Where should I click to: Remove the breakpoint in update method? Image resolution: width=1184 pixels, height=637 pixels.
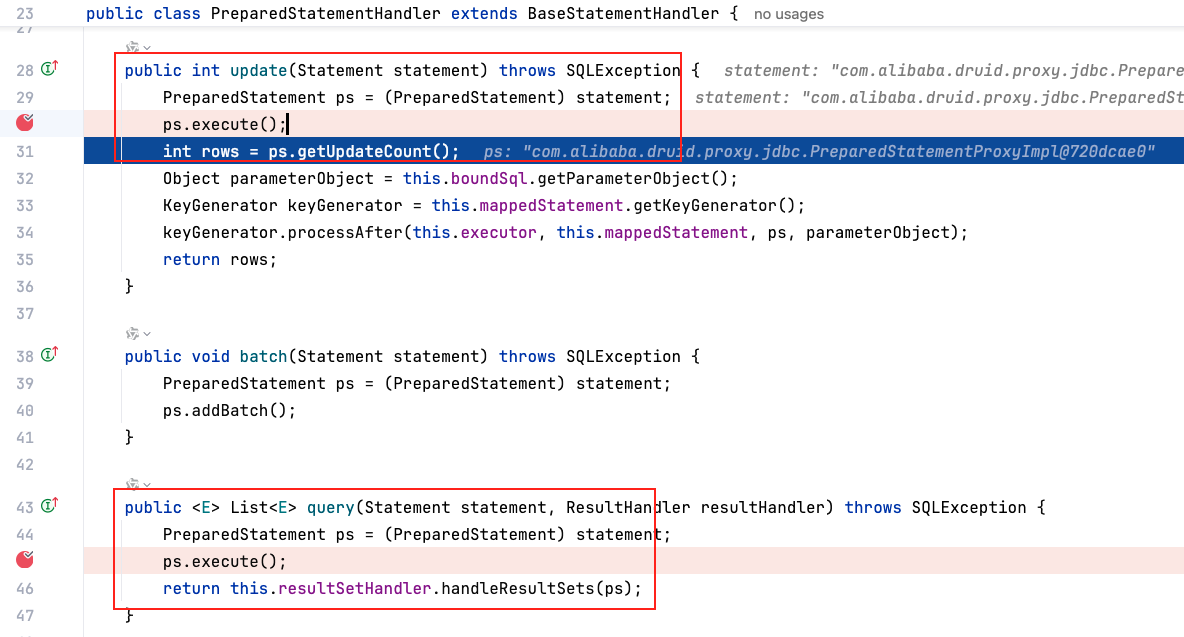click(25, 122)
